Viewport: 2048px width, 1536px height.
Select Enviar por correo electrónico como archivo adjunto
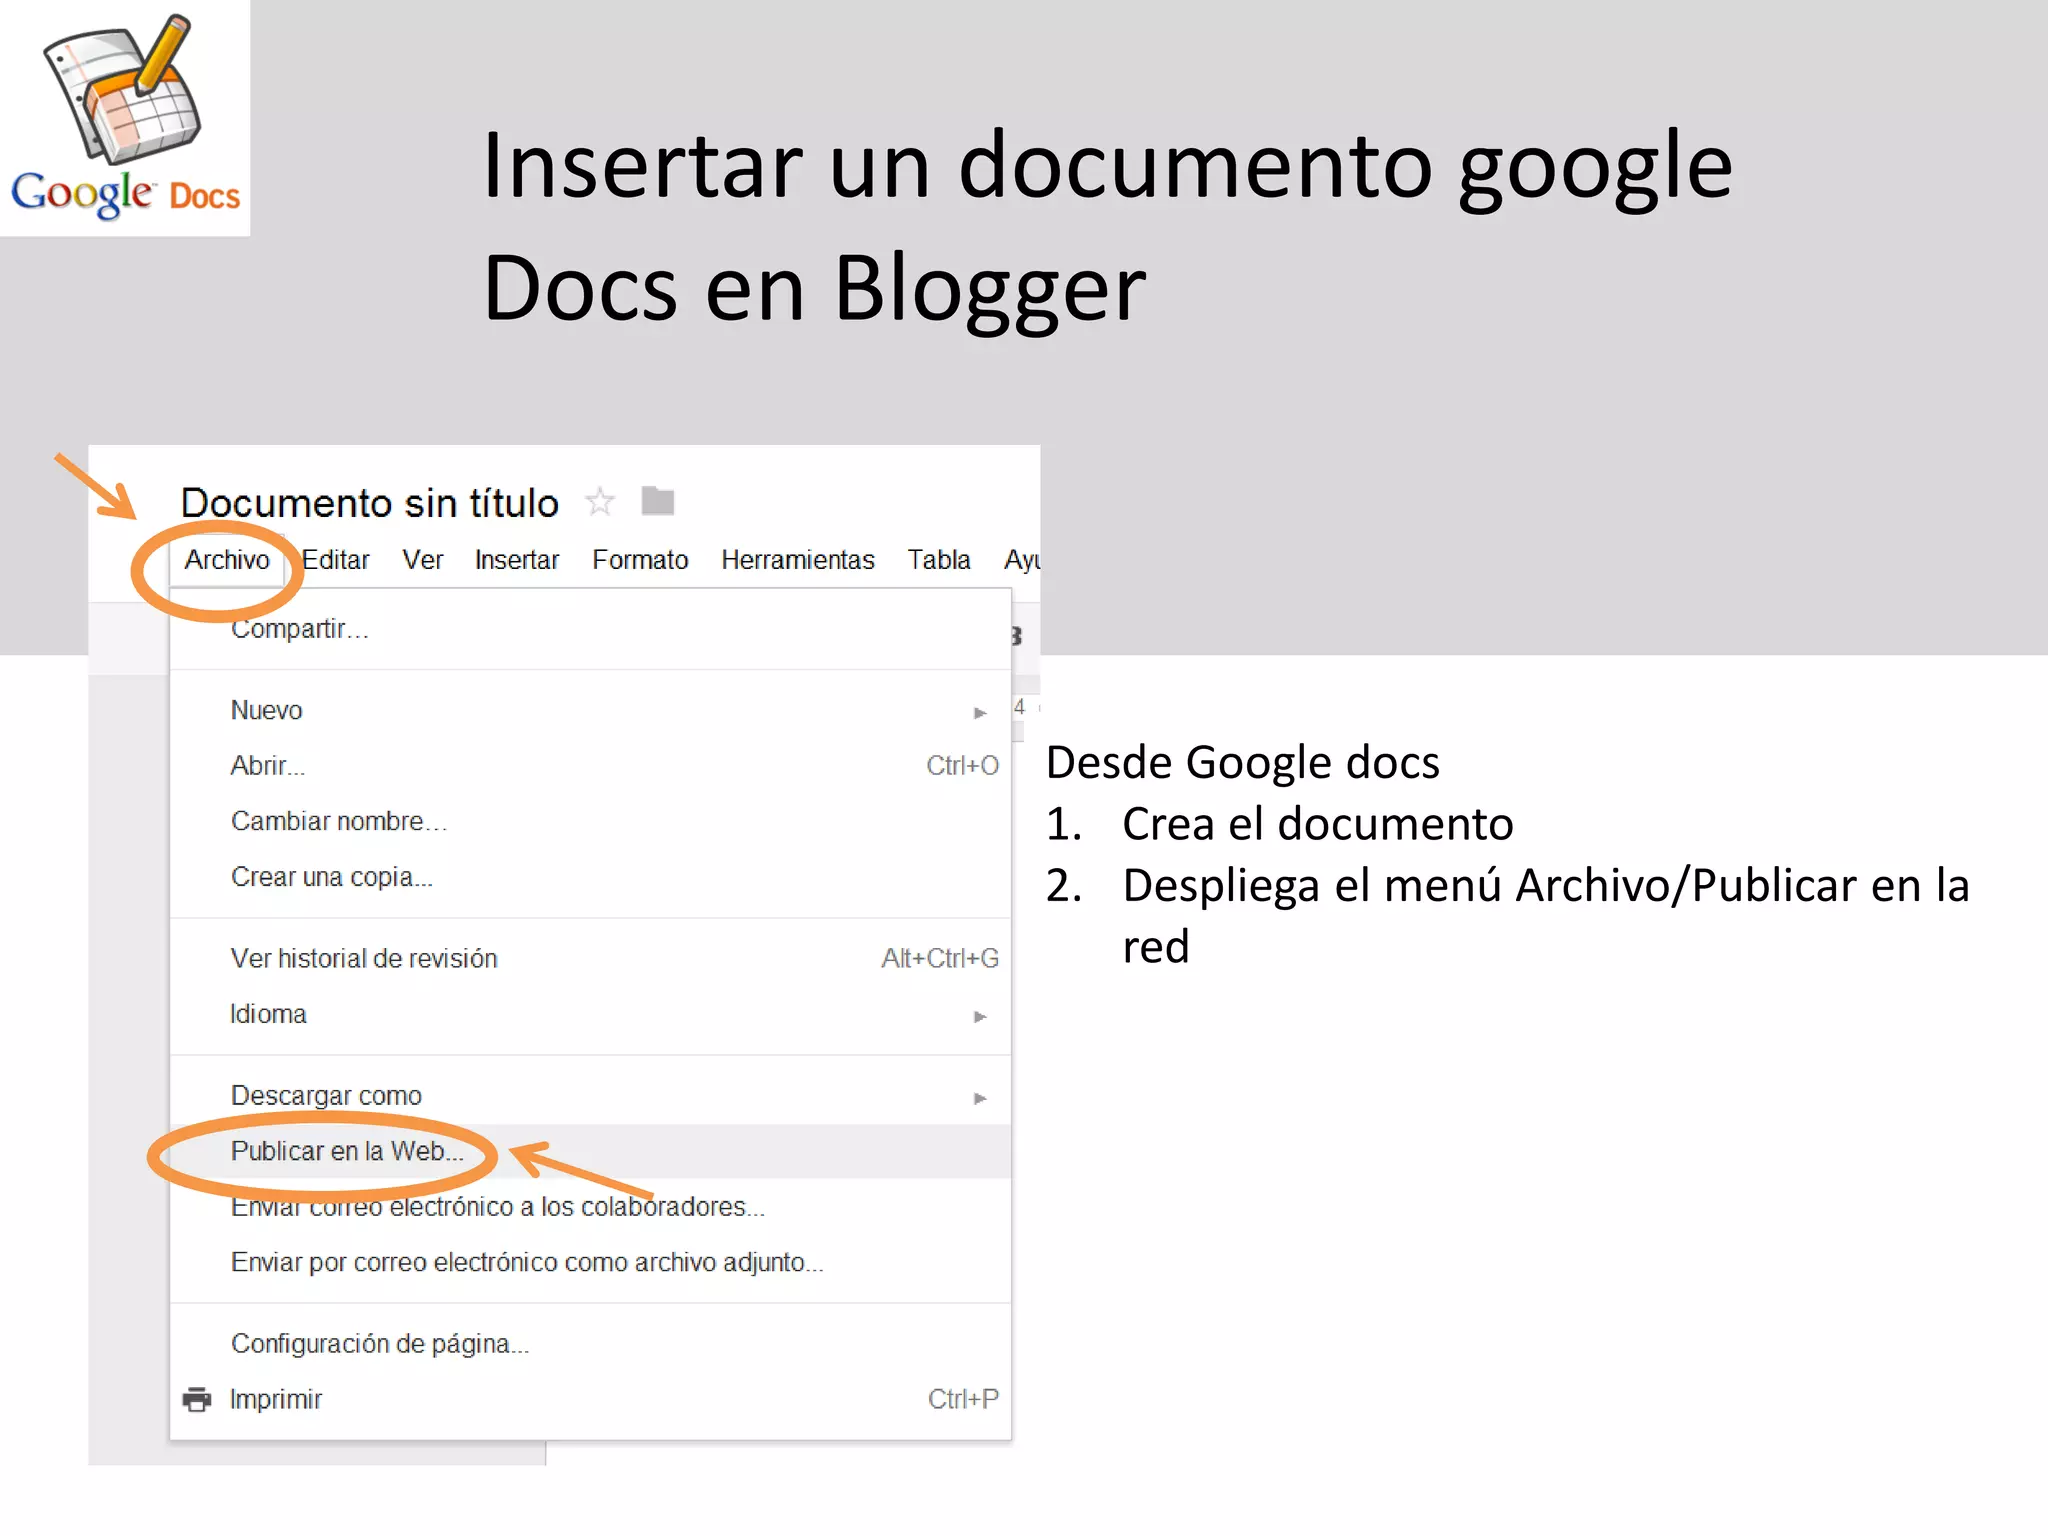(590, 1263)
